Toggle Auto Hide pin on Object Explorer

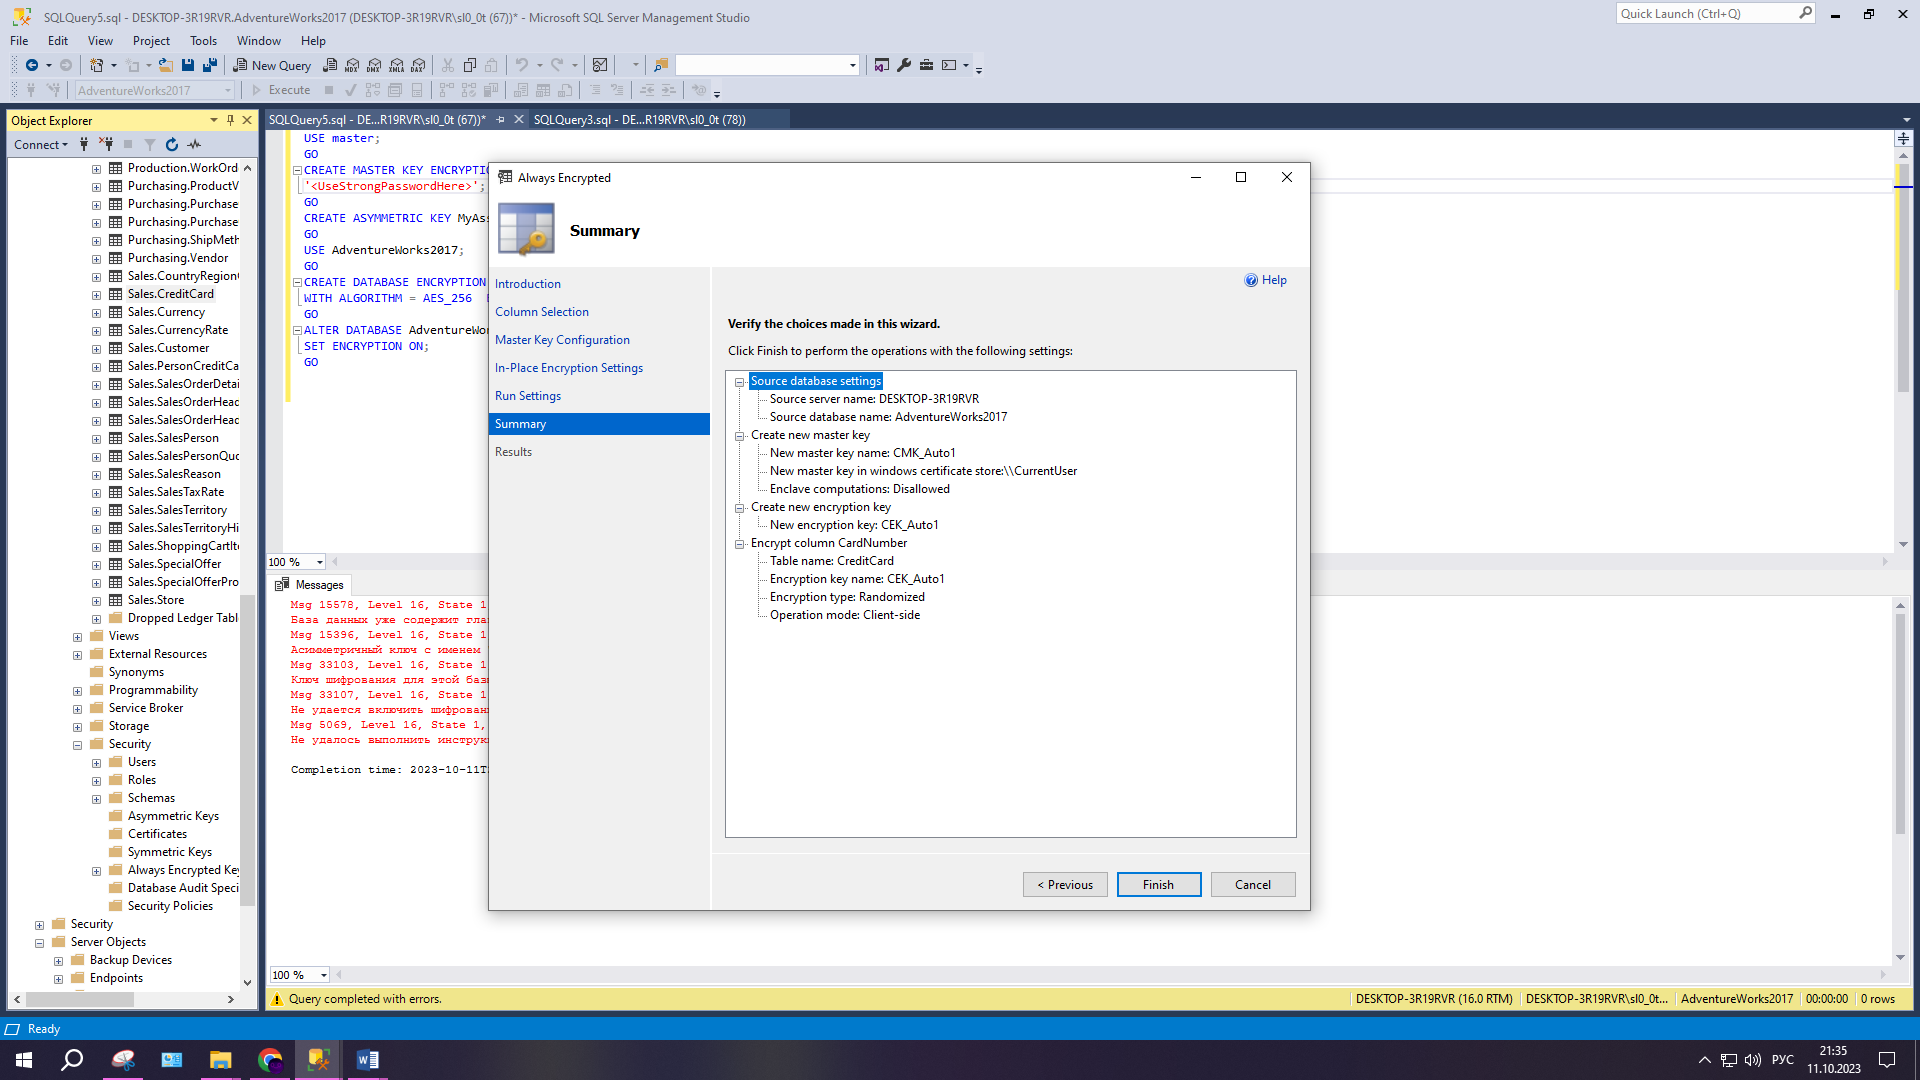230,120
